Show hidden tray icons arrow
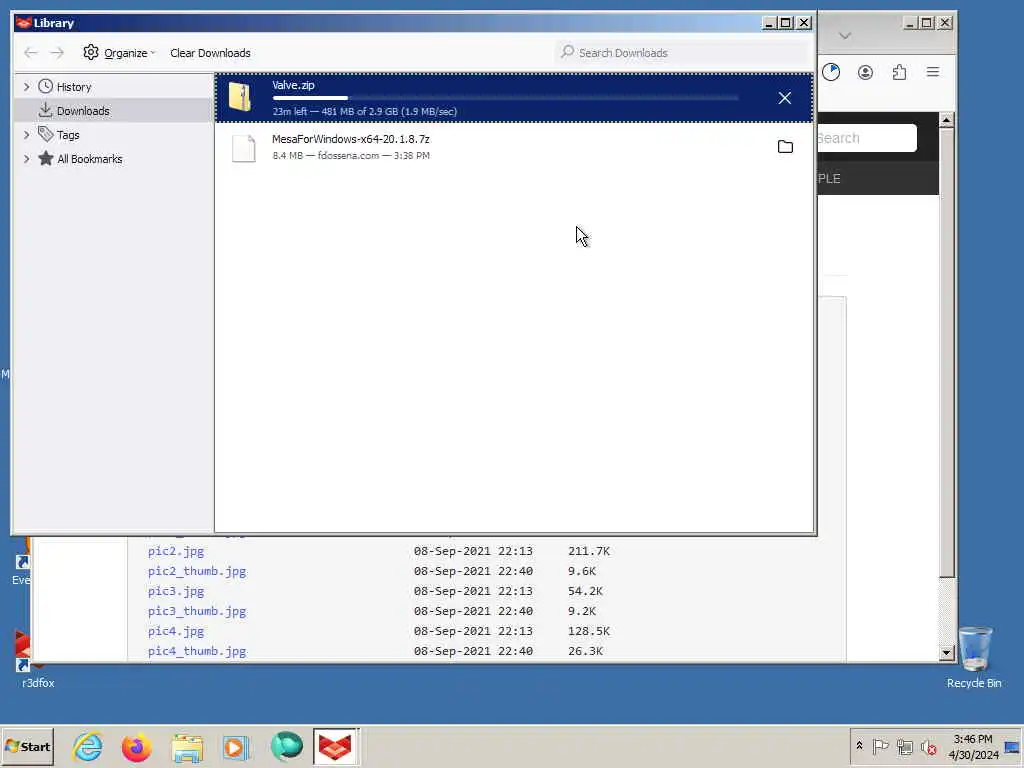1024x768 pixels. tap(859, 746)
